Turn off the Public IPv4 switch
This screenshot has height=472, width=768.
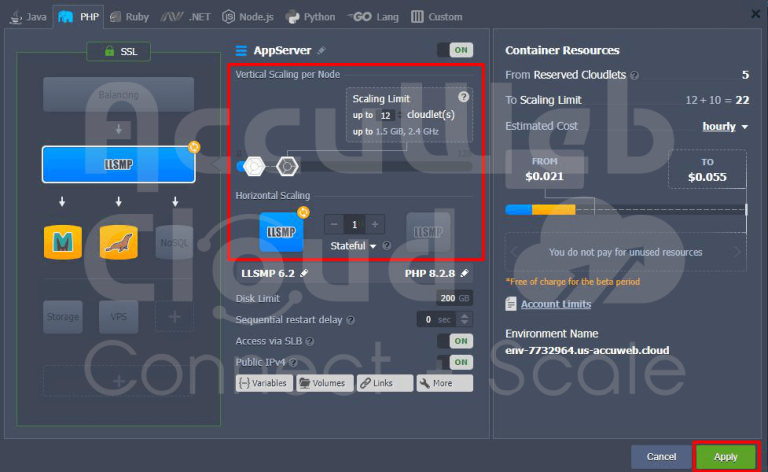click(x=455, y=362)
